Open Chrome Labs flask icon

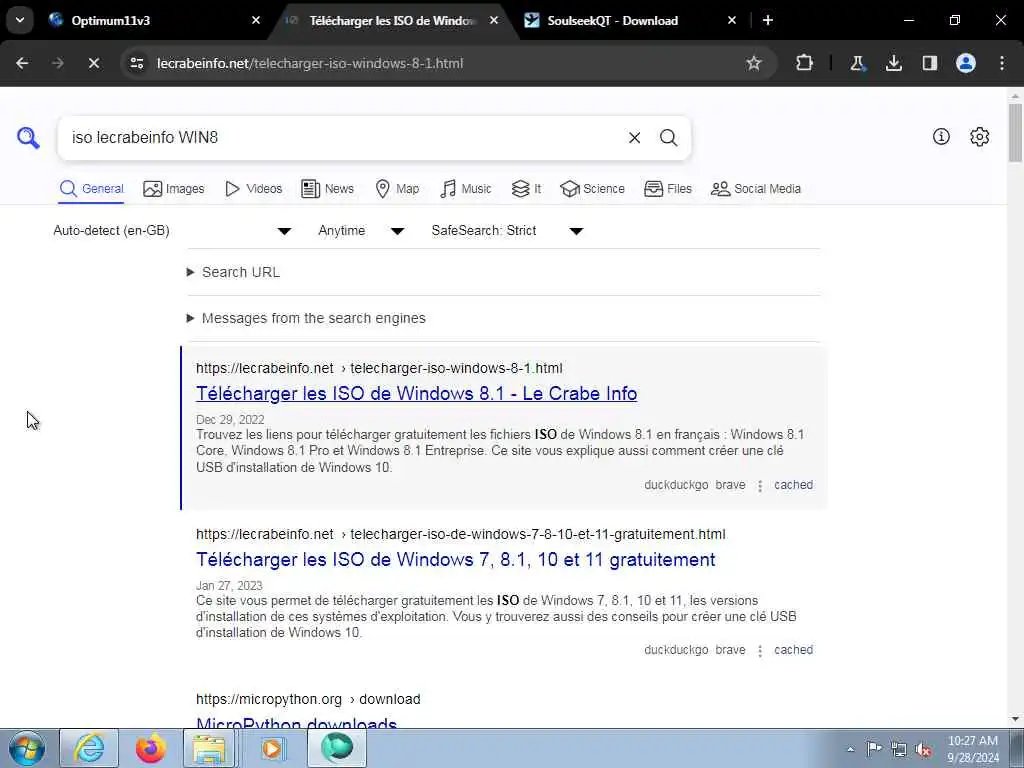pos(857,63)
